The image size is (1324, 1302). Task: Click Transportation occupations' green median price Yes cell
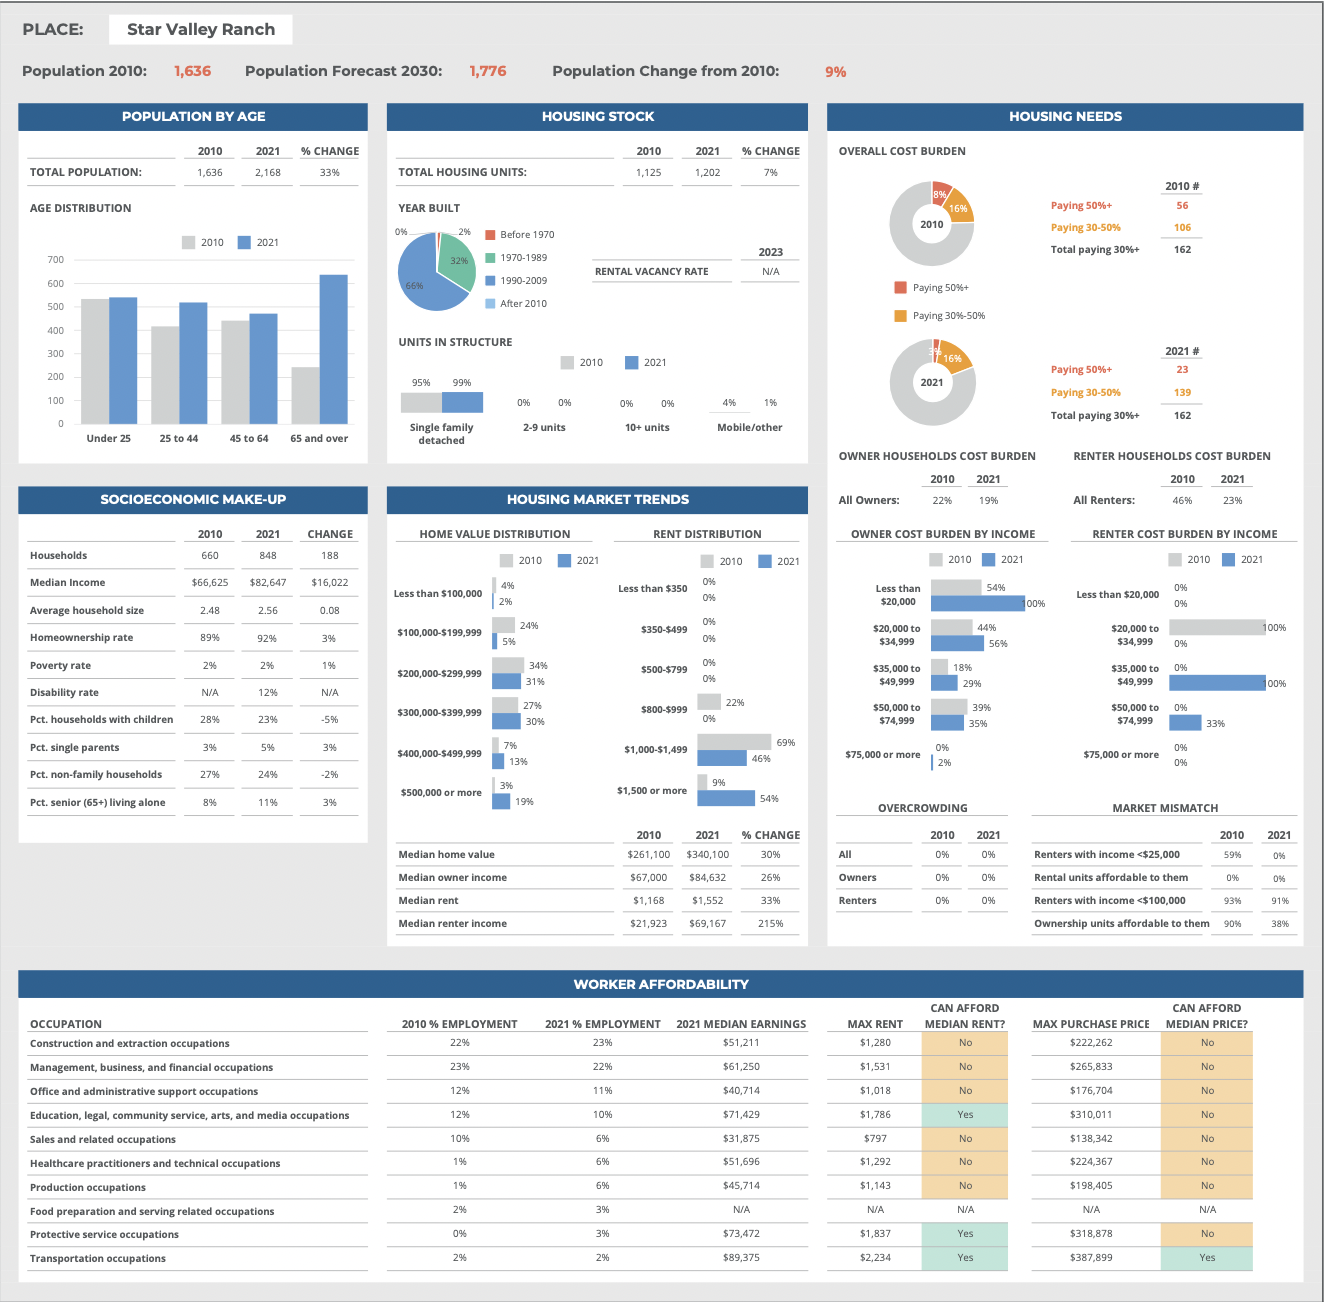pos(1207,1258)
